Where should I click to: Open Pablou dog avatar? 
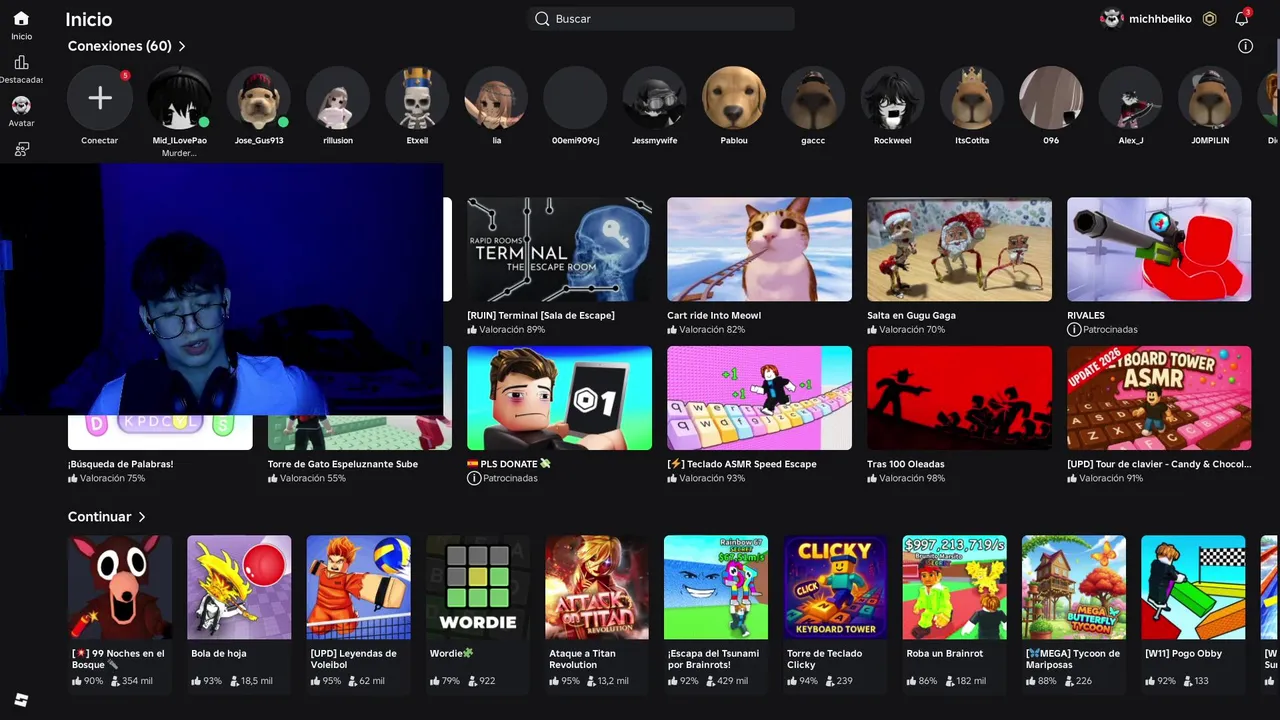pos(734,98)
